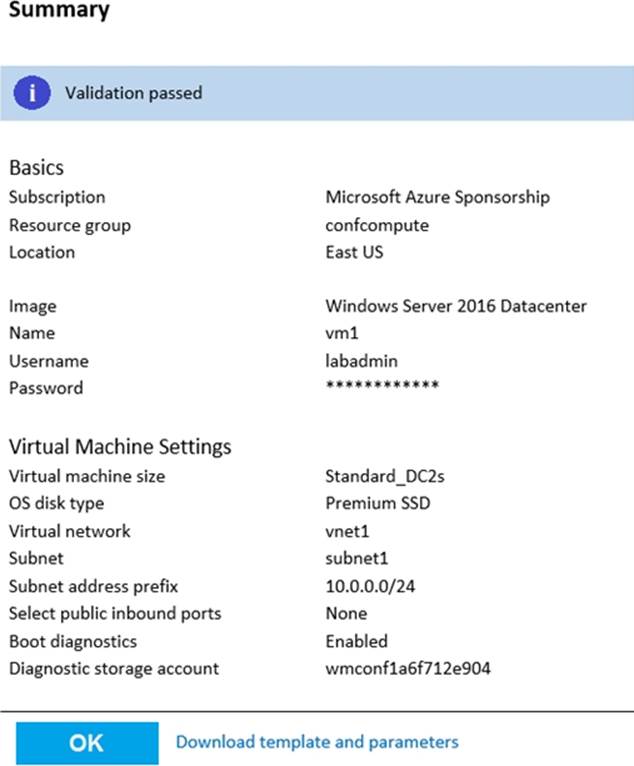
Task: Select the wmconf1a6f712e904 storage account name
Action: (x=408, y=668)
